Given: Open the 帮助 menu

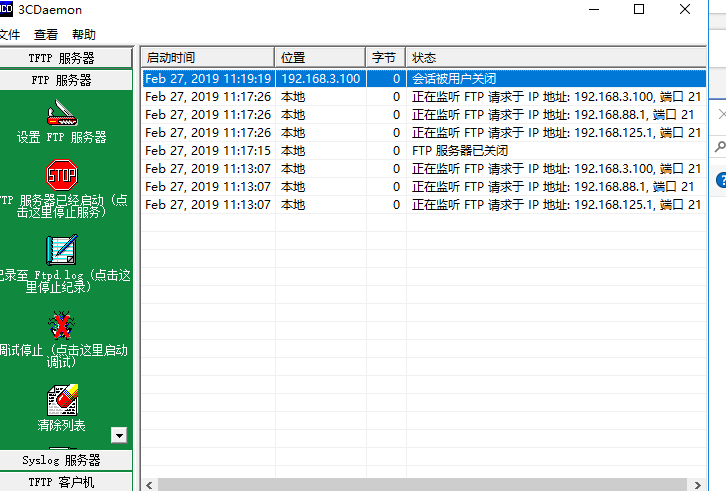Looking at the screenshot, I should tap(84, 35).
